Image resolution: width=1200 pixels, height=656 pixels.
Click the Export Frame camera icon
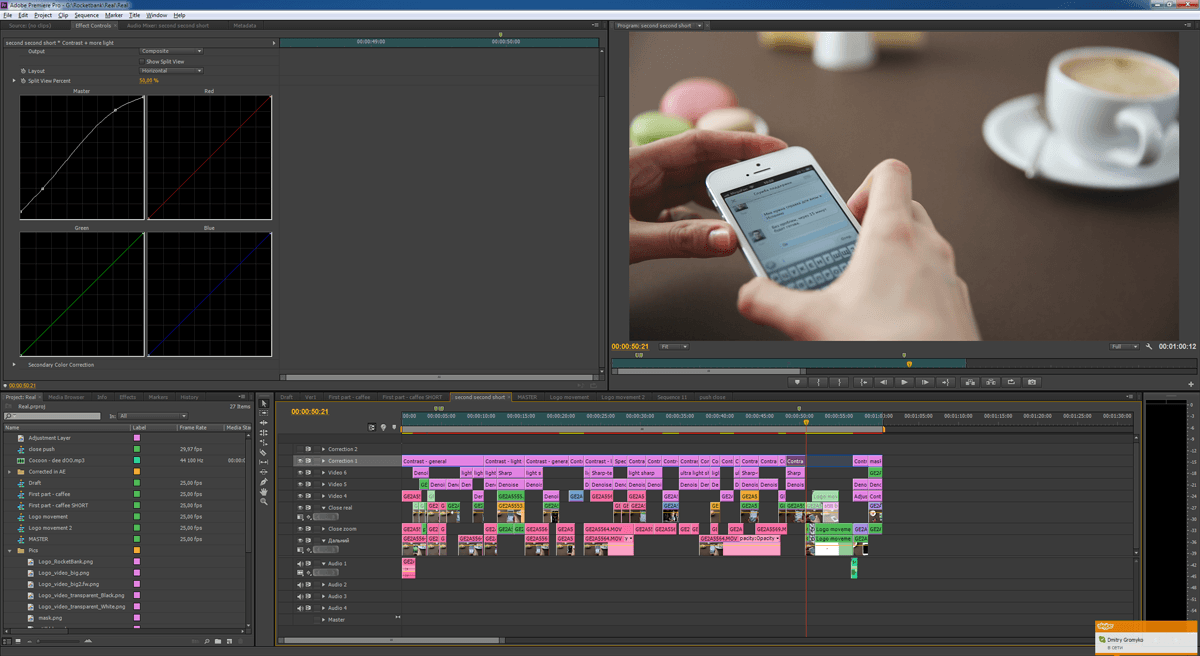pos(1033,382)
